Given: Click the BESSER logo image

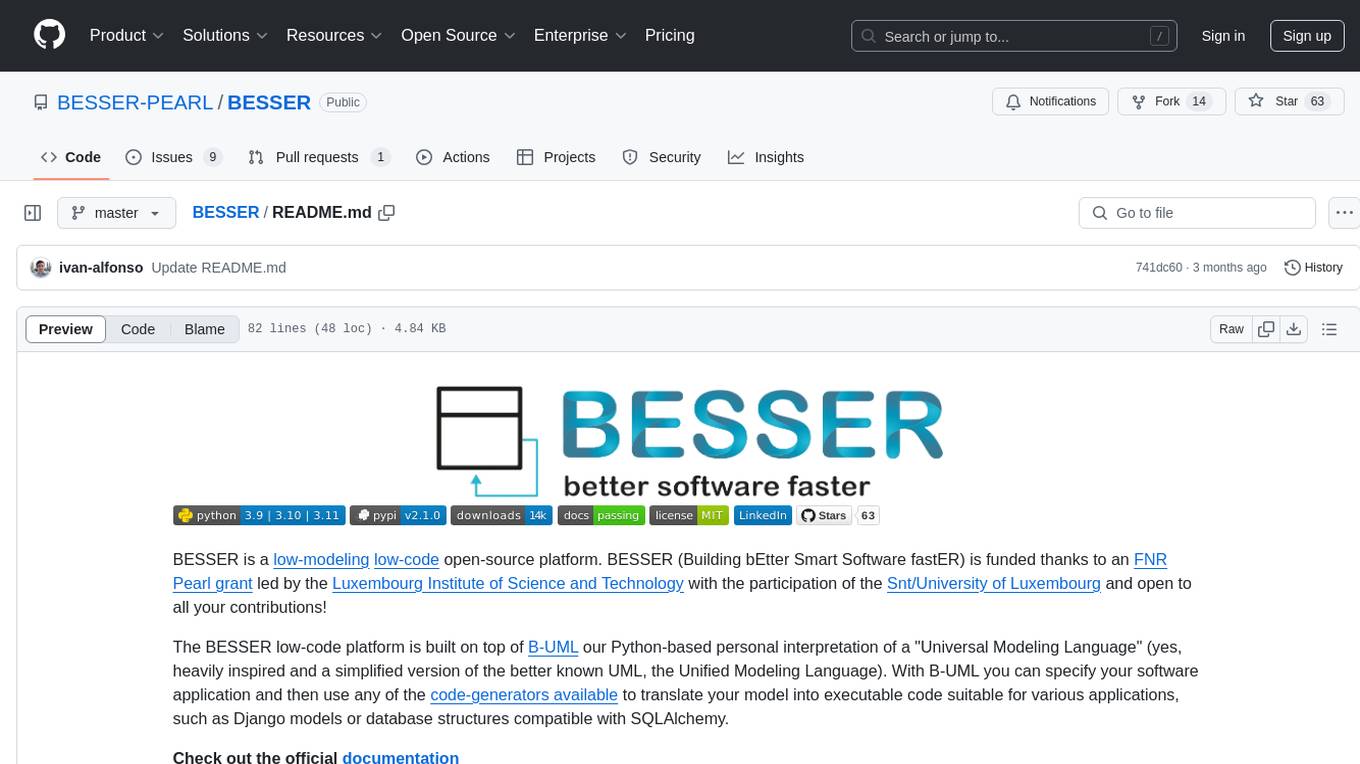Looking at the screenshot, I should click(688, 441).
